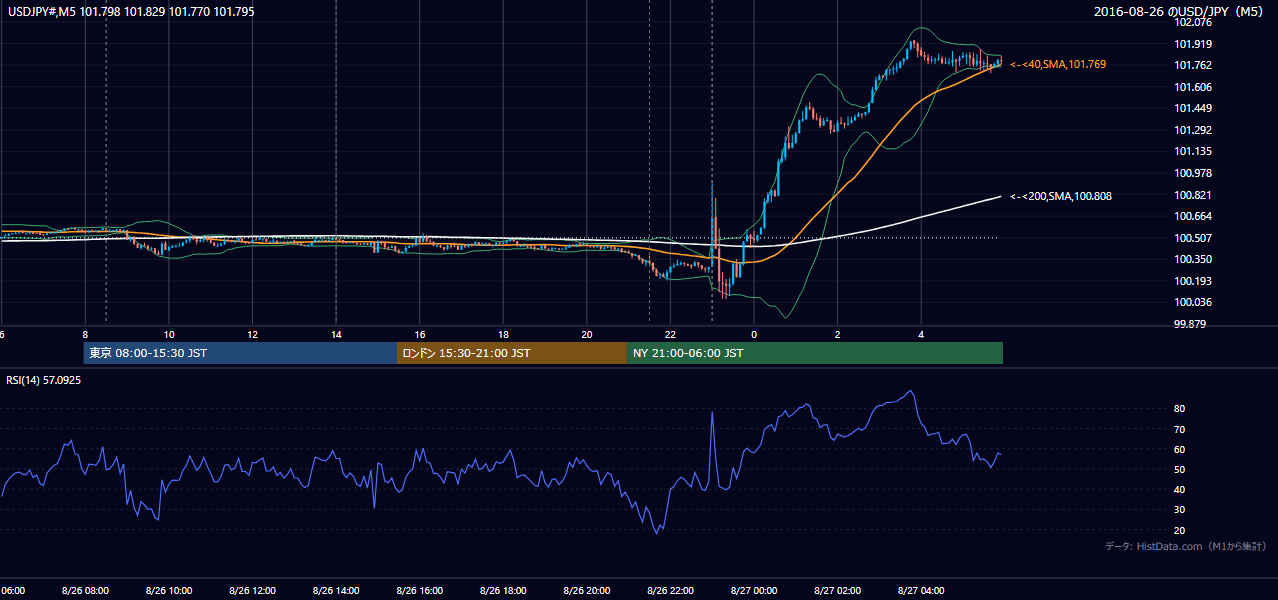Screen dimensions: 1278x600
Task: Click hour tick 0 under the price chart
Action: [754, 335]
